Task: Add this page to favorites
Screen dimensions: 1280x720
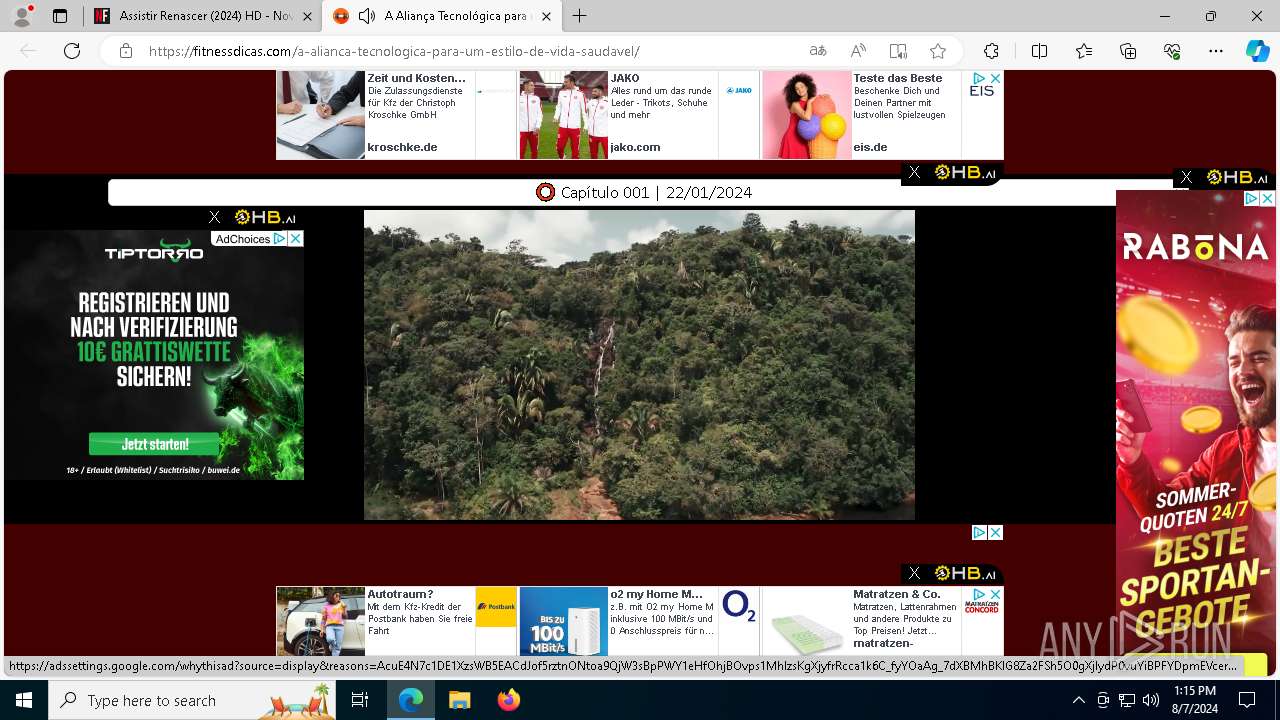Action: pyautogui.click(x=937, y=51)
